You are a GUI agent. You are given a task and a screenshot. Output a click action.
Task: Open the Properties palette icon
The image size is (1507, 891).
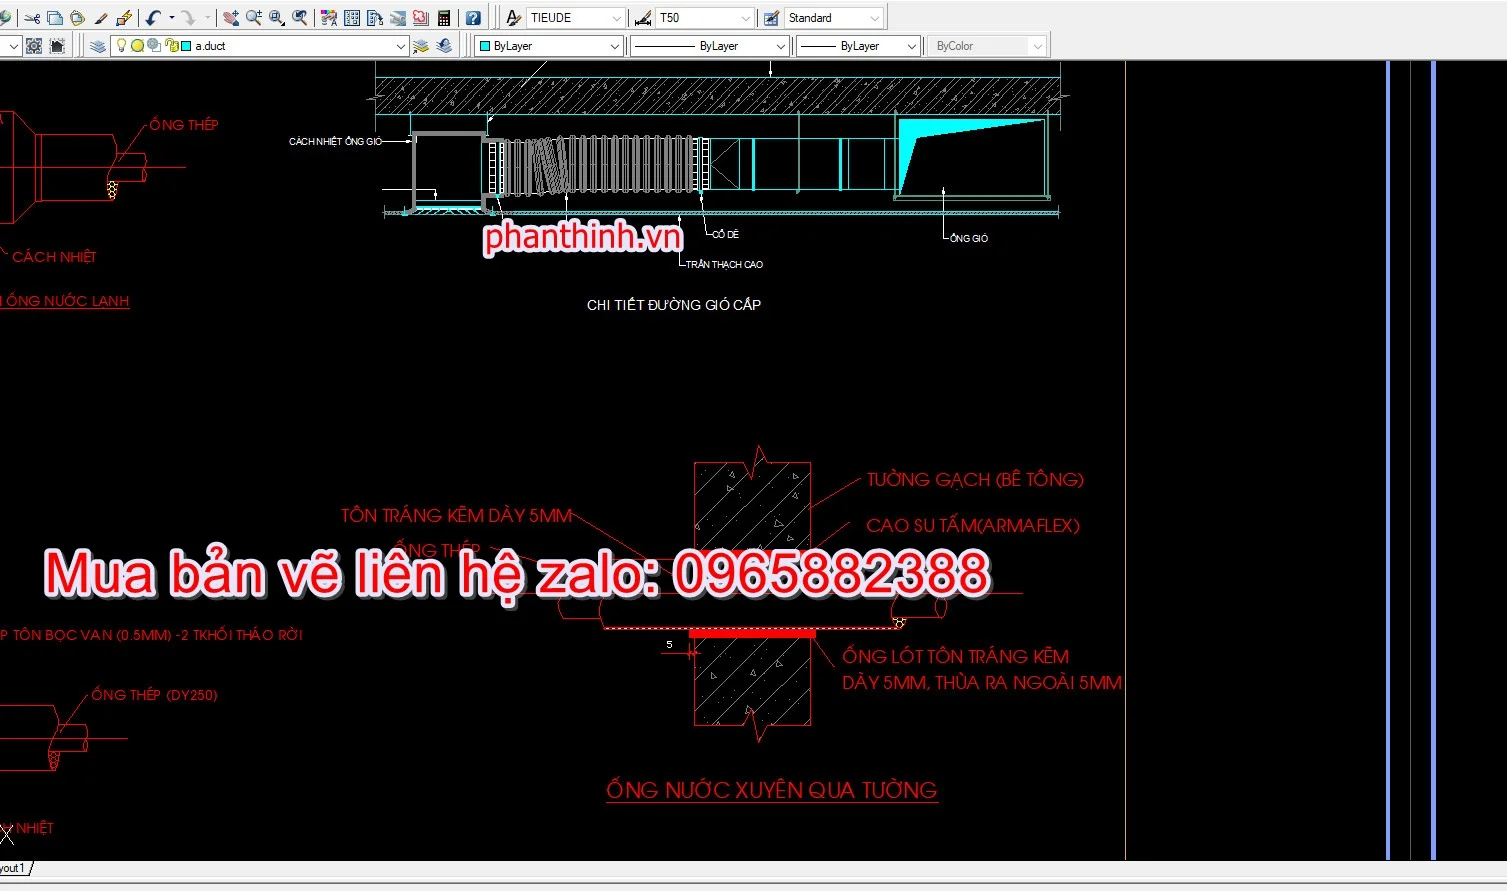(x=329, y=18)
